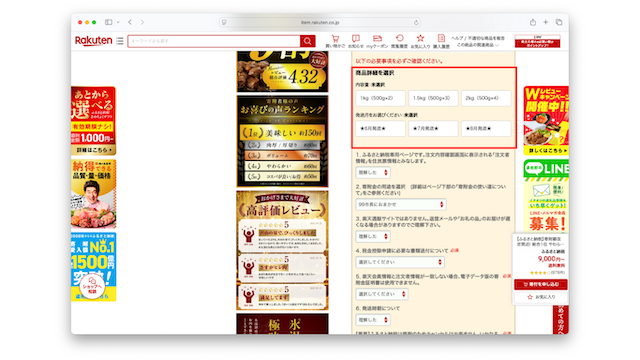Select the 1.5kg (500g×3) option

pos(433,98)
